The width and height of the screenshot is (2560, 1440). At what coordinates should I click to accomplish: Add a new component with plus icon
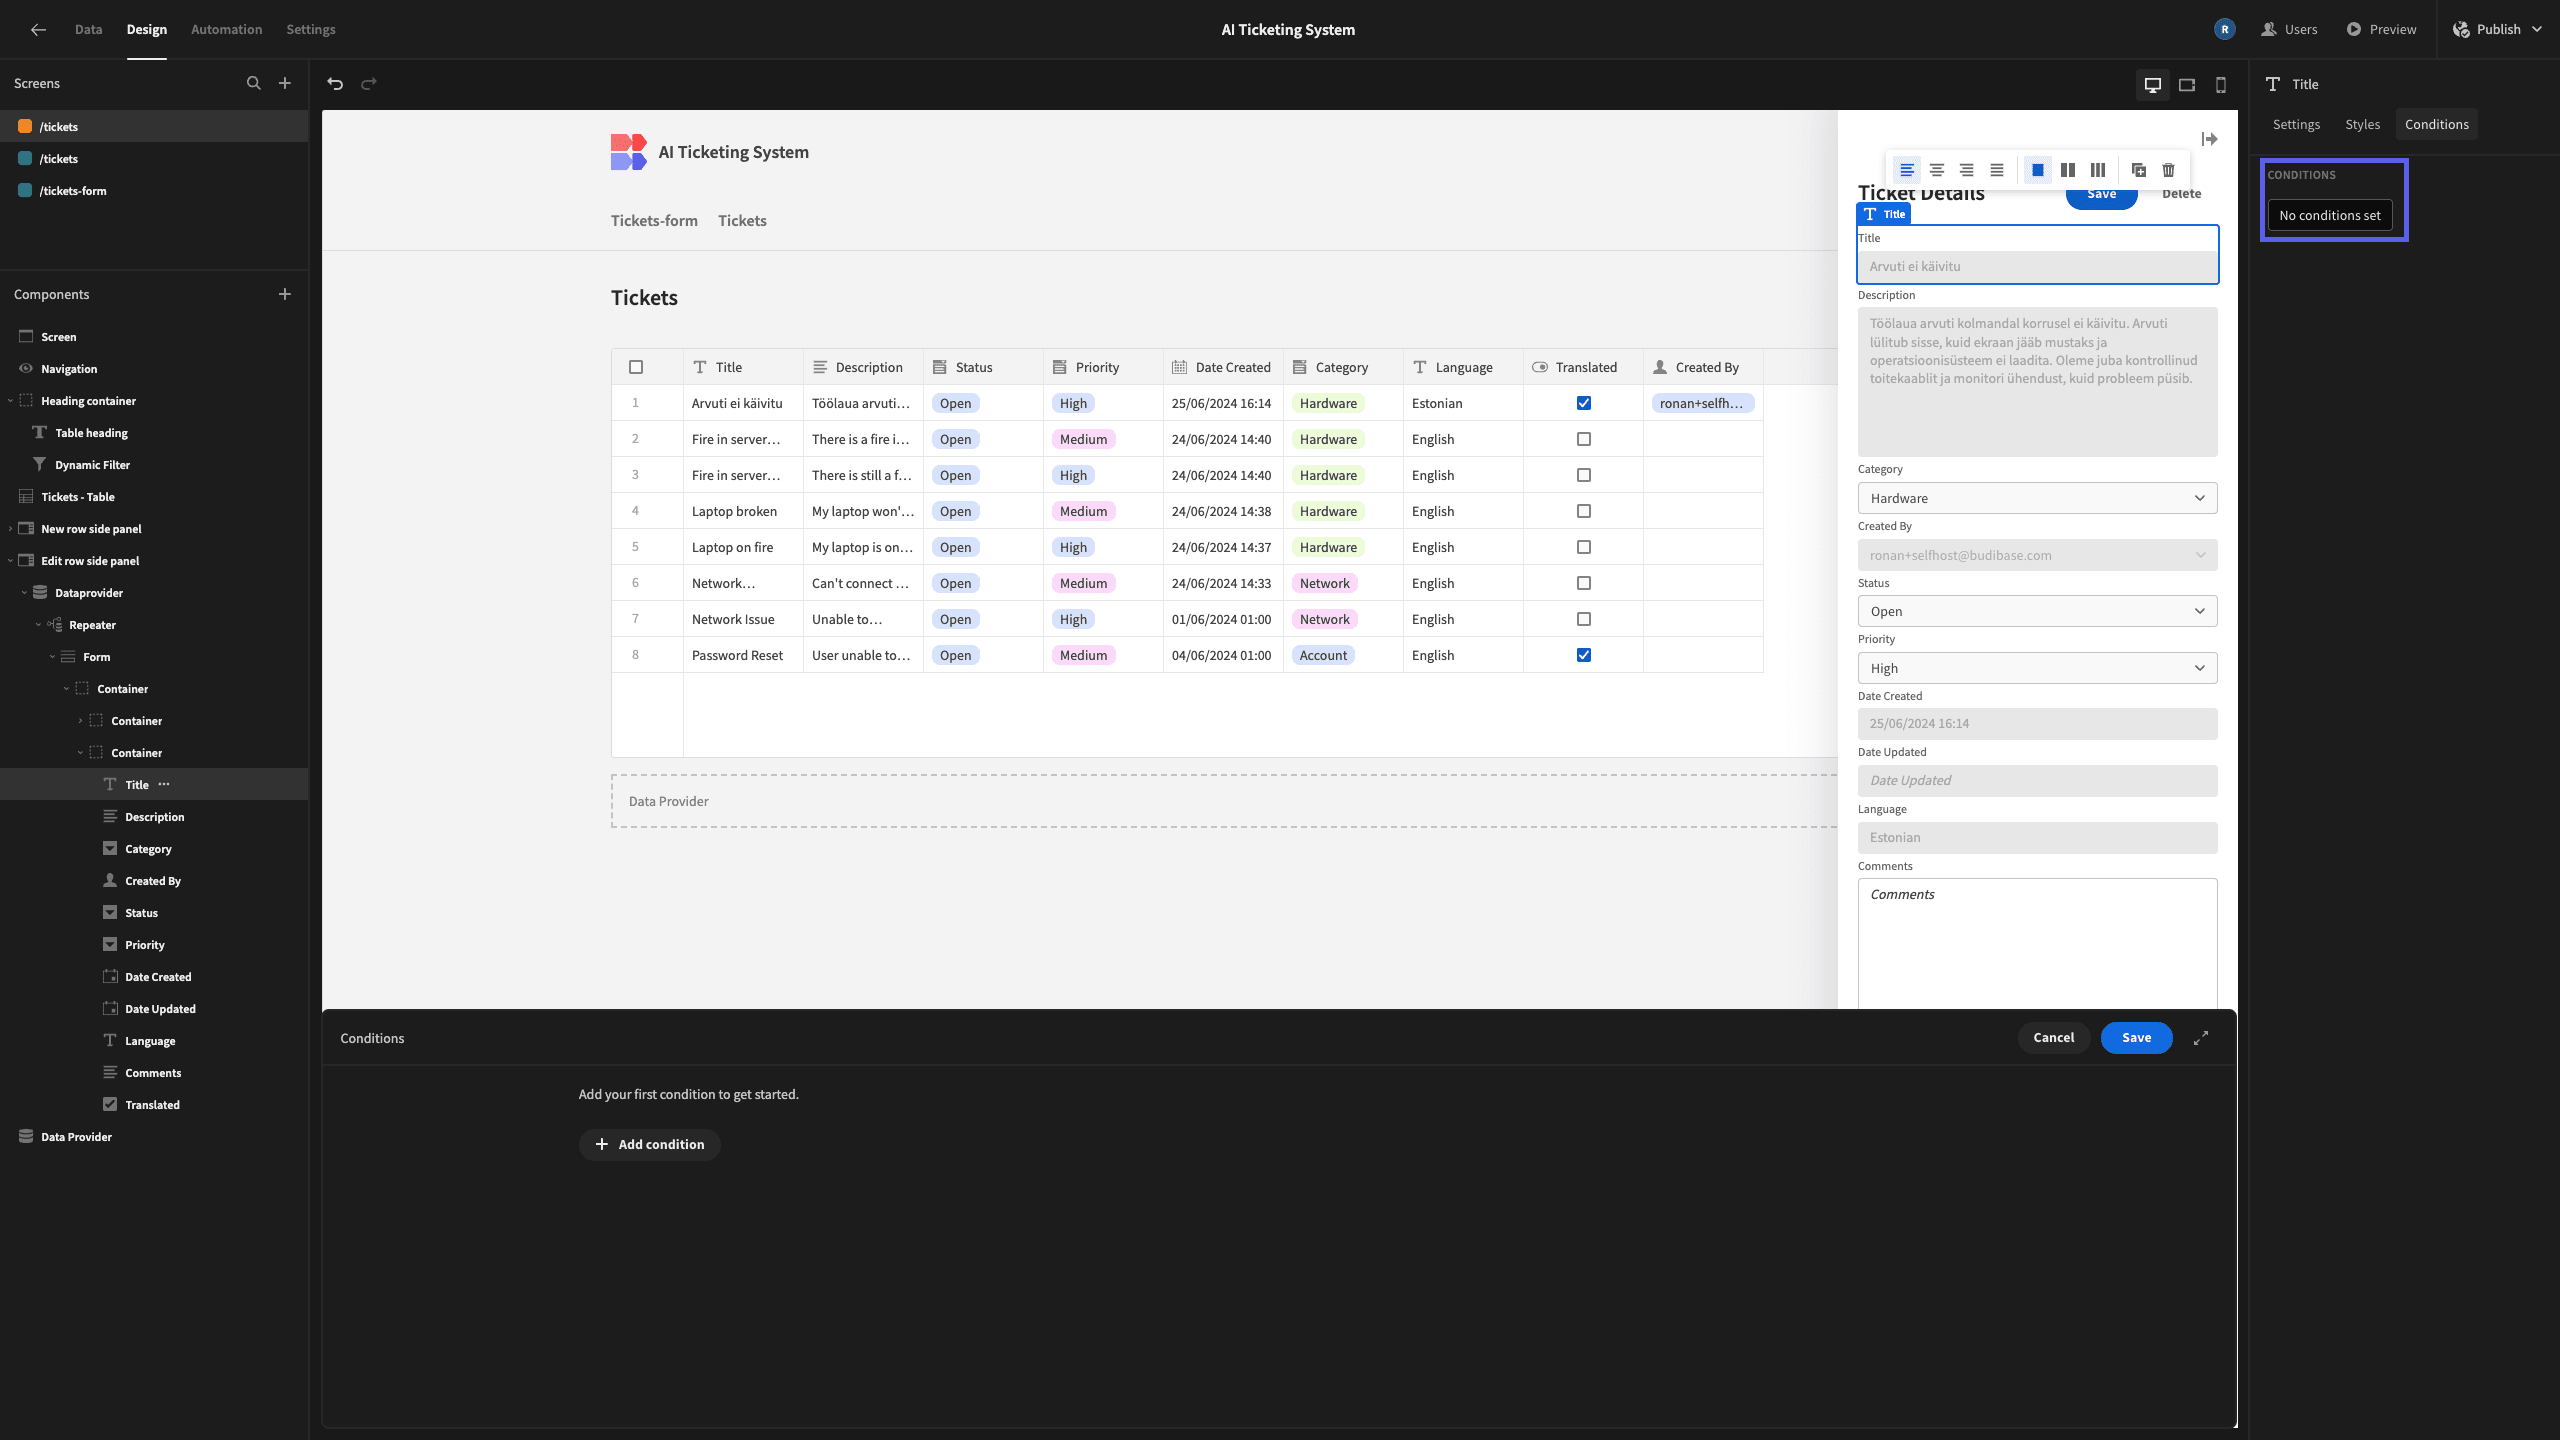pos(285,294)
